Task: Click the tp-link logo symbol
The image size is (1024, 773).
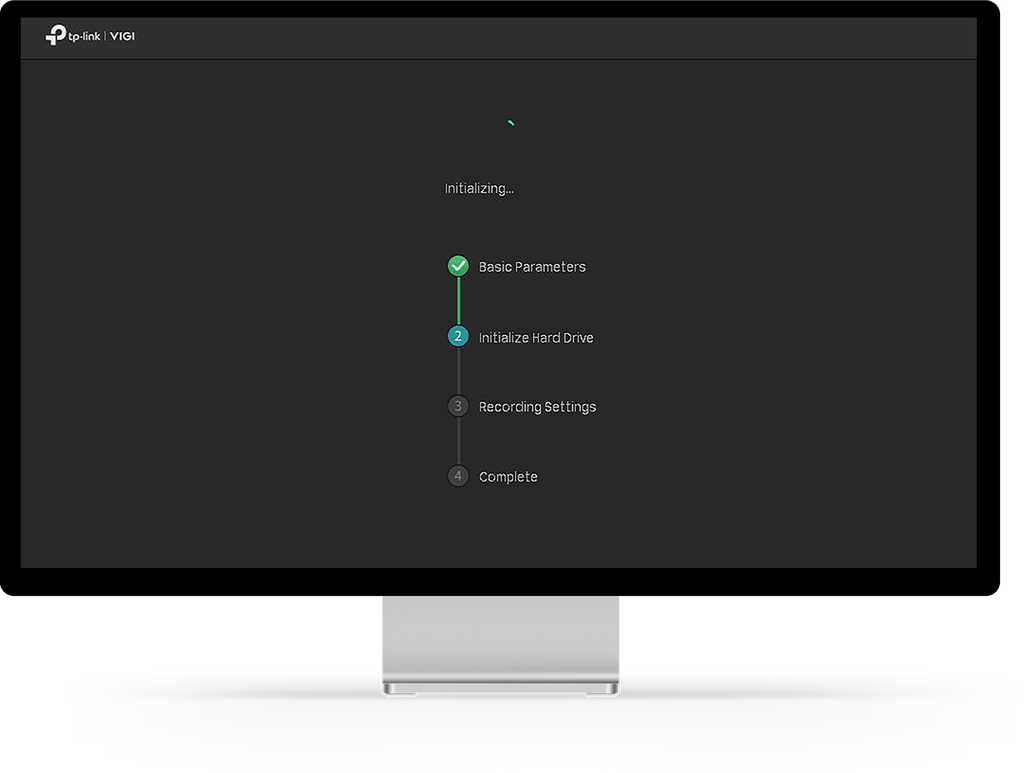Action: click(x=56, y=35)
